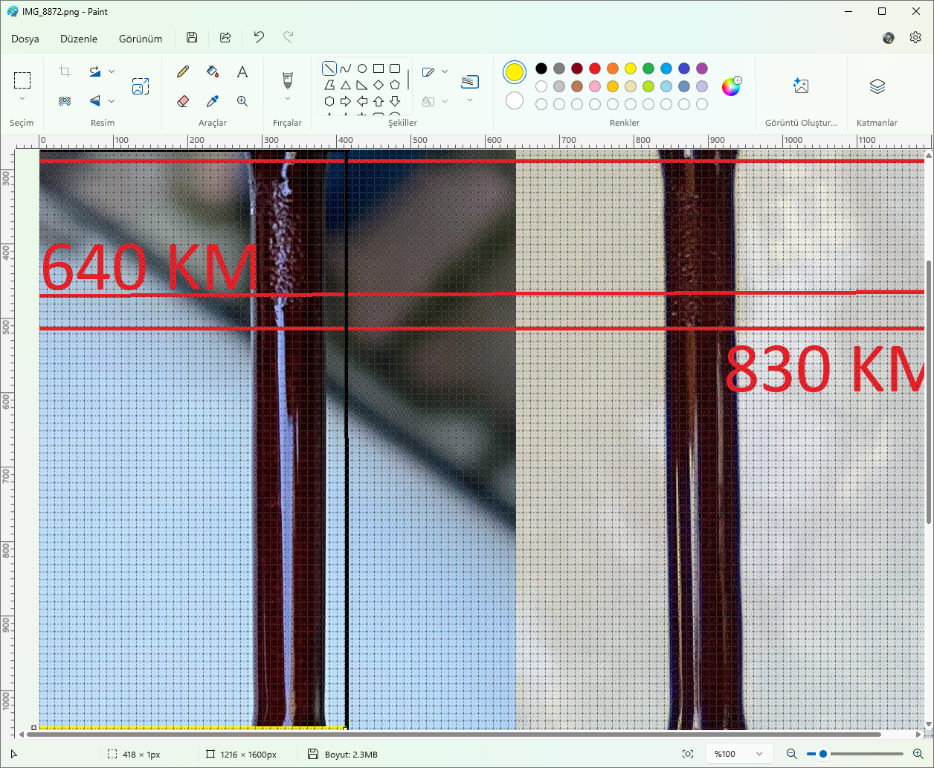Select Color 2 white swatch
Image resolution: width=934 pixels, height=768 pixels.
pos(514,101)
